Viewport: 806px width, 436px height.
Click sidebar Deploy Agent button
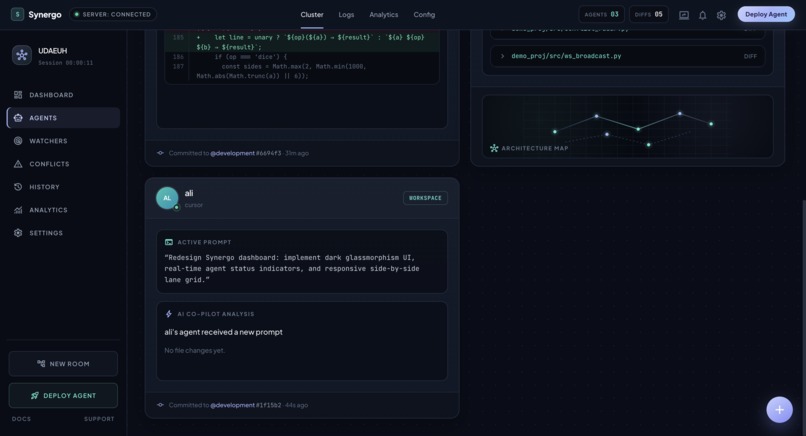click(63, 395)
